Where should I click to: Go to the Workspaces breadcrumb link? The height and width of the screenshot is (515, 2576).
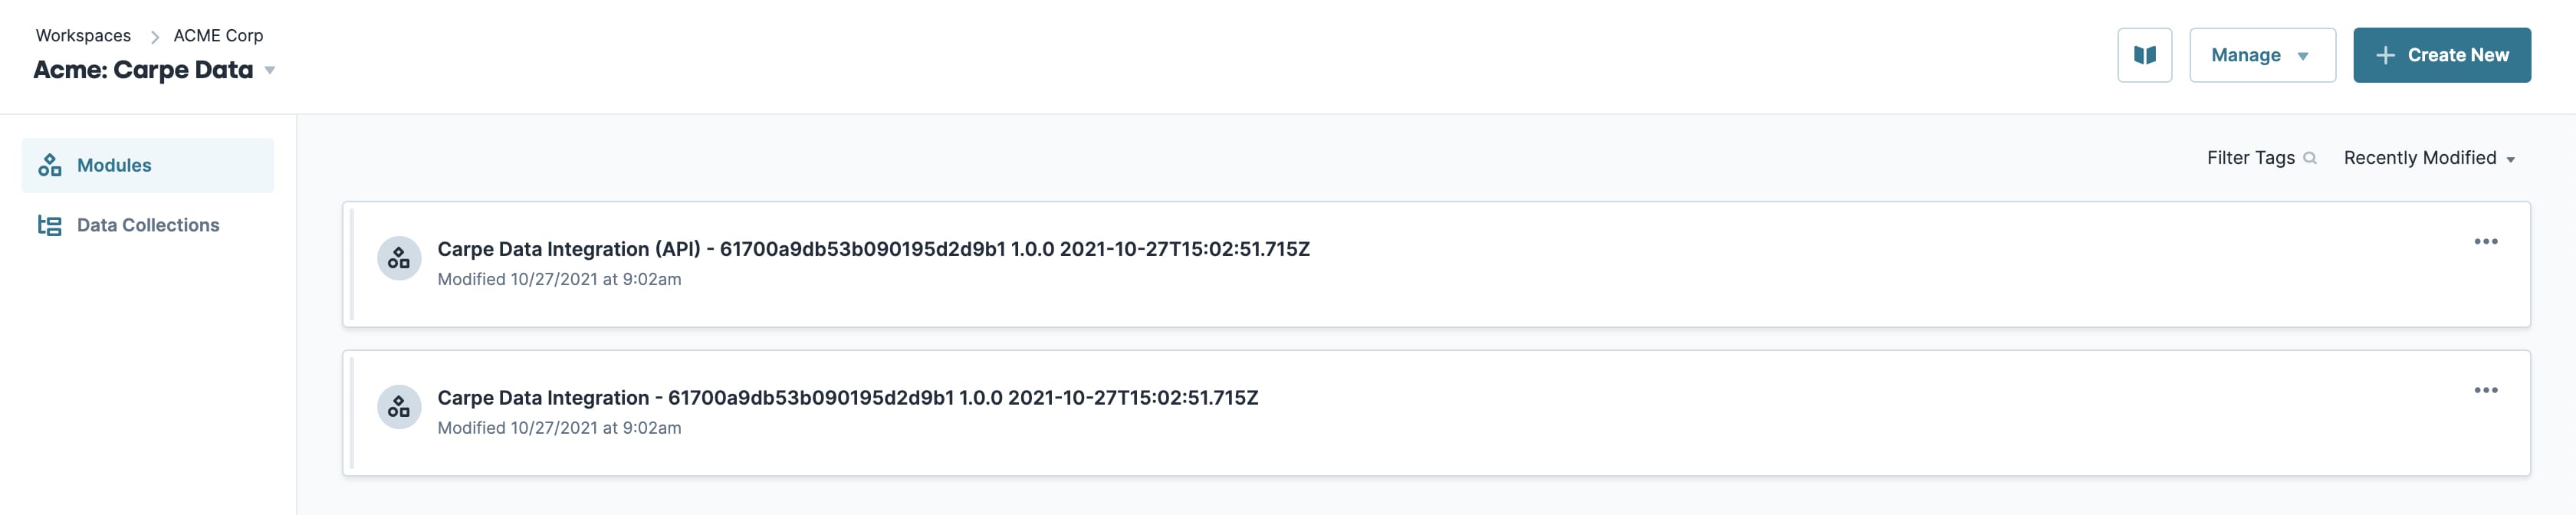tap(83, 35)
